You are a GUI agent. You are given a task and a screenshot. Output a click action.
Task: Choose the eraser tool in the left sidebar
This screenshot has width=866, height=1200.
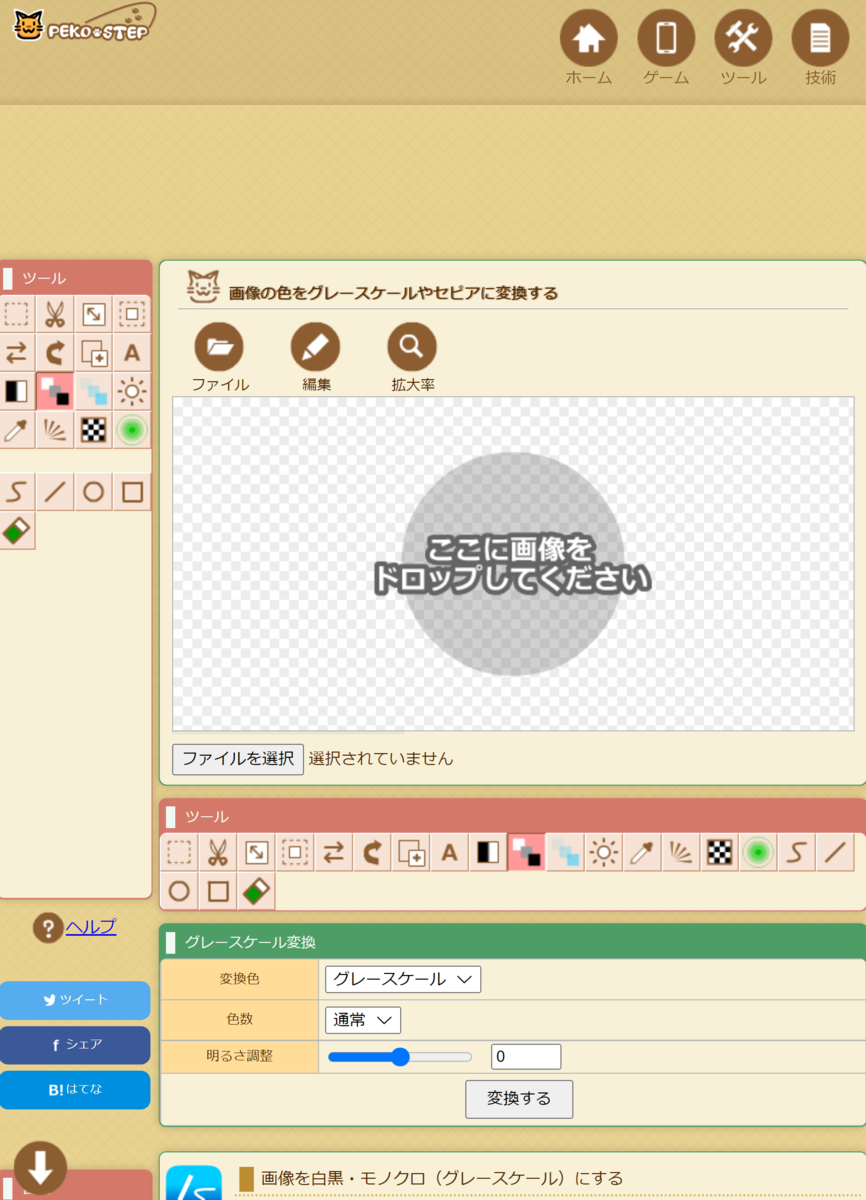16,531
